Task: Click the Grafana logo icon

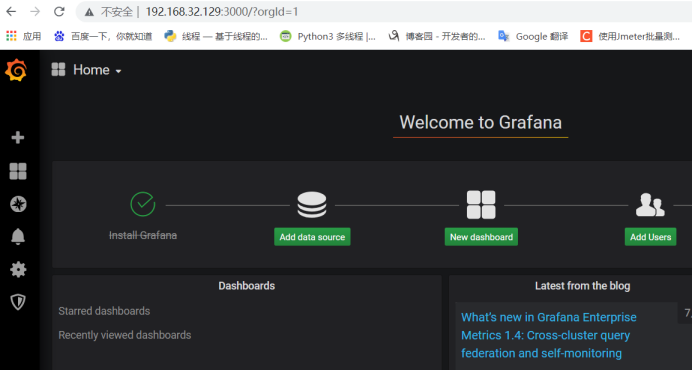Action: (16, 70)
